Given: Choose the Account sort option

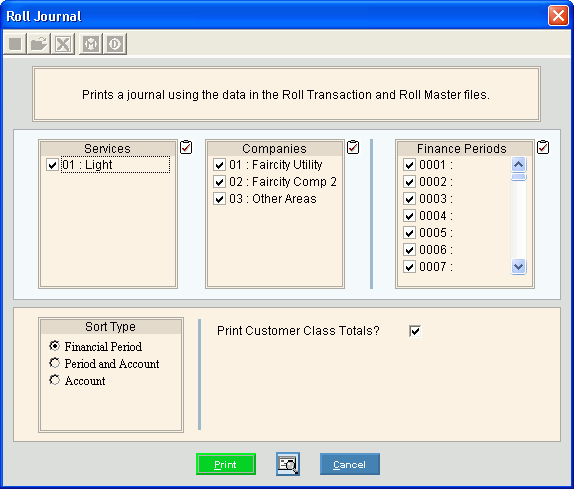Looking at the screenshot, I should coord(55,380).
